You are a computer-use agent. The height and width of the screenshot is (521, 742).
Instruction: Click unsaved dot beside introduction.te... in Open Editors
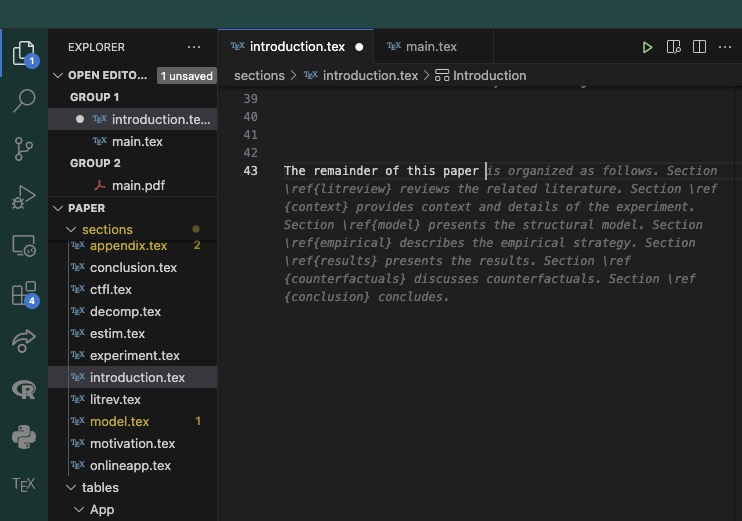[x=80, y=119]
